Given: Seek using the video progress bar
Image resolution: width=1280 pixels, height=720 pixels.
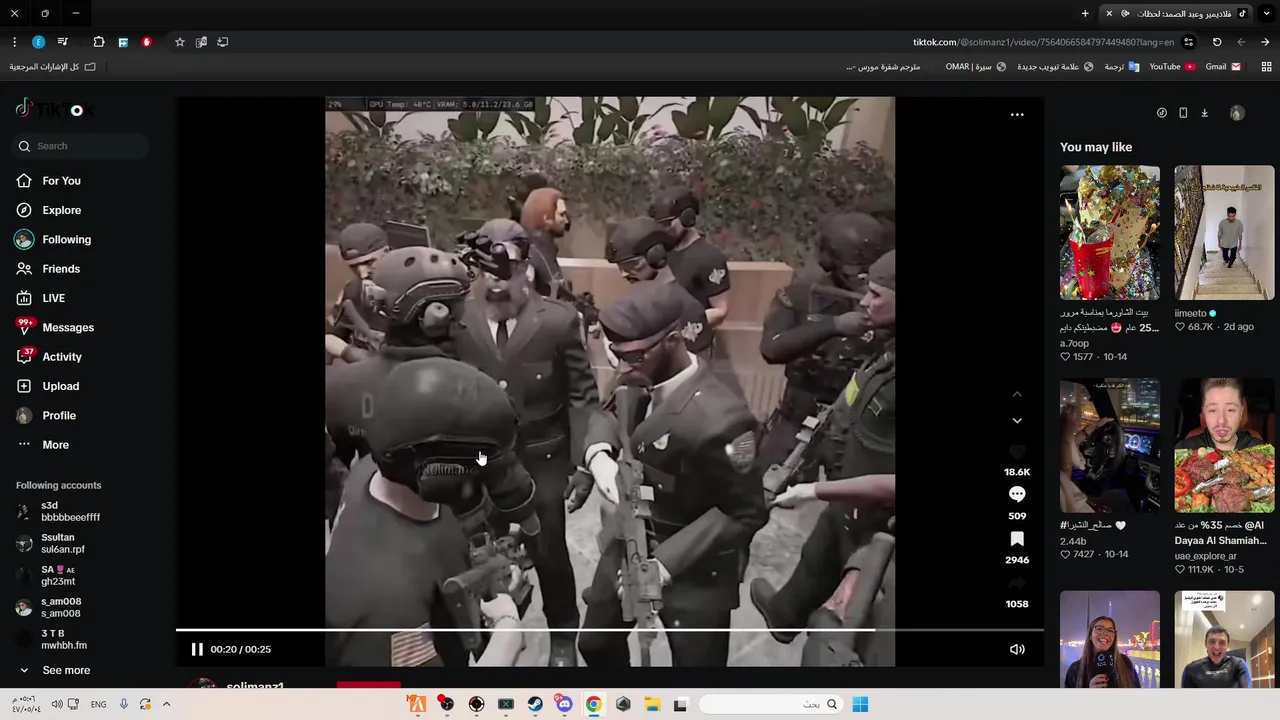Looking at the screenshot, I should [x=610, y=630].
